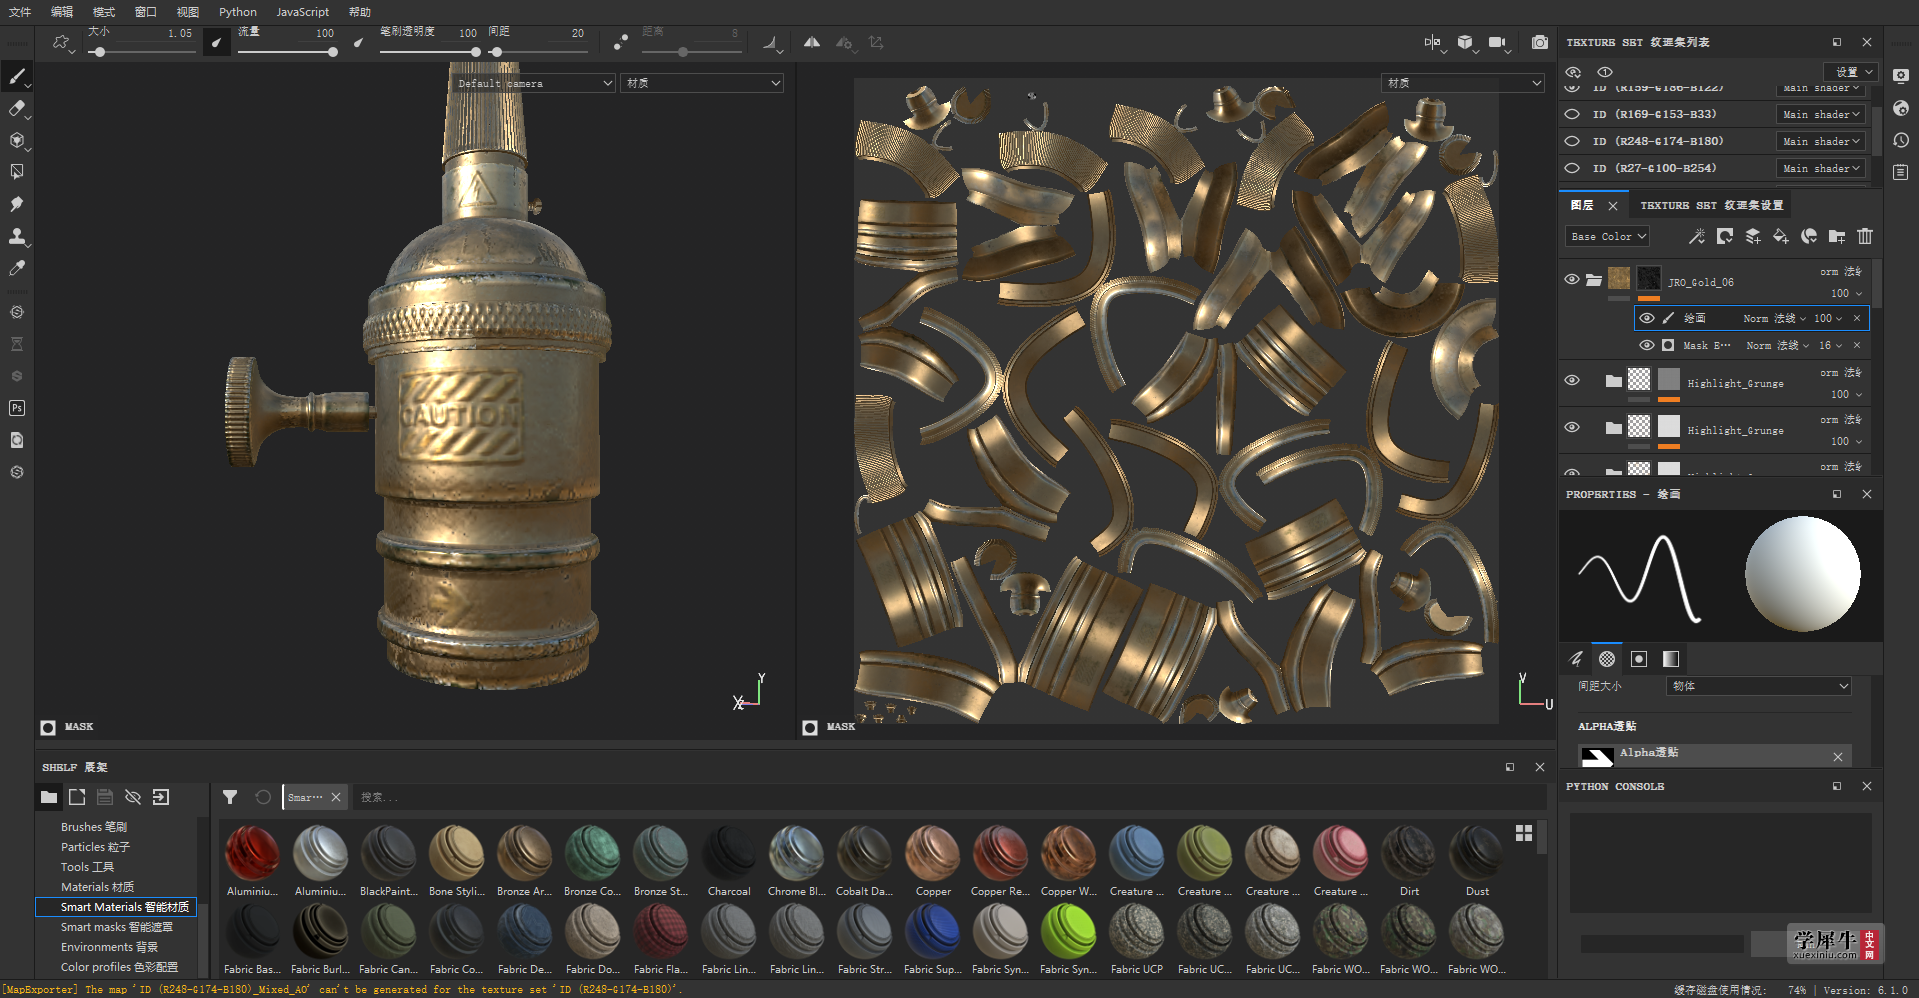Adjust the 间距 spacing slider

pos(538,52)
